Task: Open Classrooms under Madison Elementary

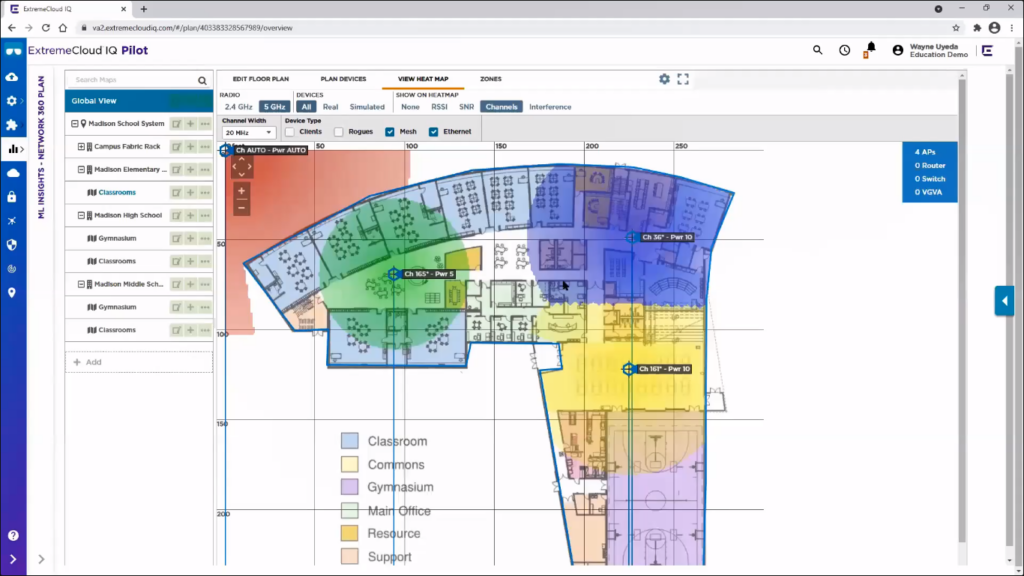Action: (117, 193)
